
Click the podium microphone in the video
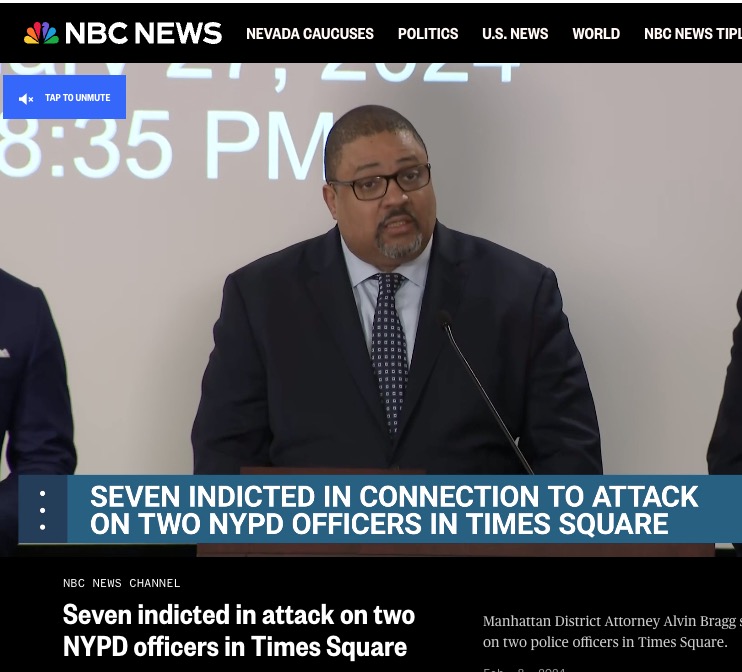coord(485,392)
